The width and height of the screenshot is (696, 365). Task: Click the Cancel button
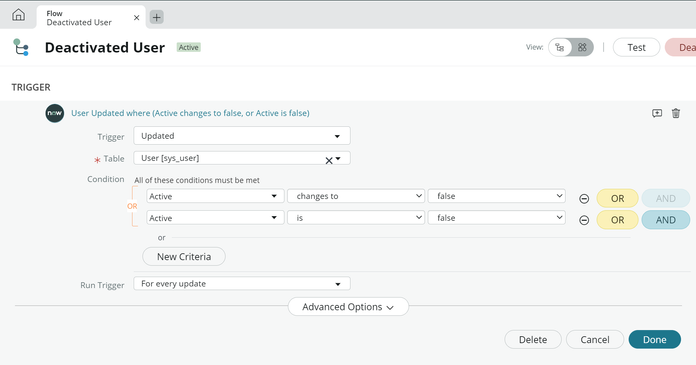coord(595,340)
